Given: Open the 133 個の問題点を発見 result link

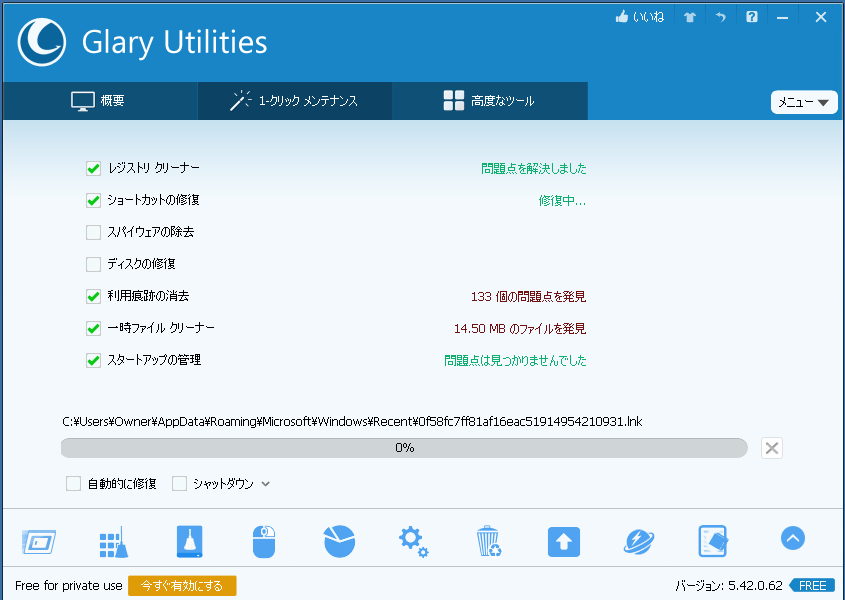Looking at the screenshot, I should [x=528, y=296].
